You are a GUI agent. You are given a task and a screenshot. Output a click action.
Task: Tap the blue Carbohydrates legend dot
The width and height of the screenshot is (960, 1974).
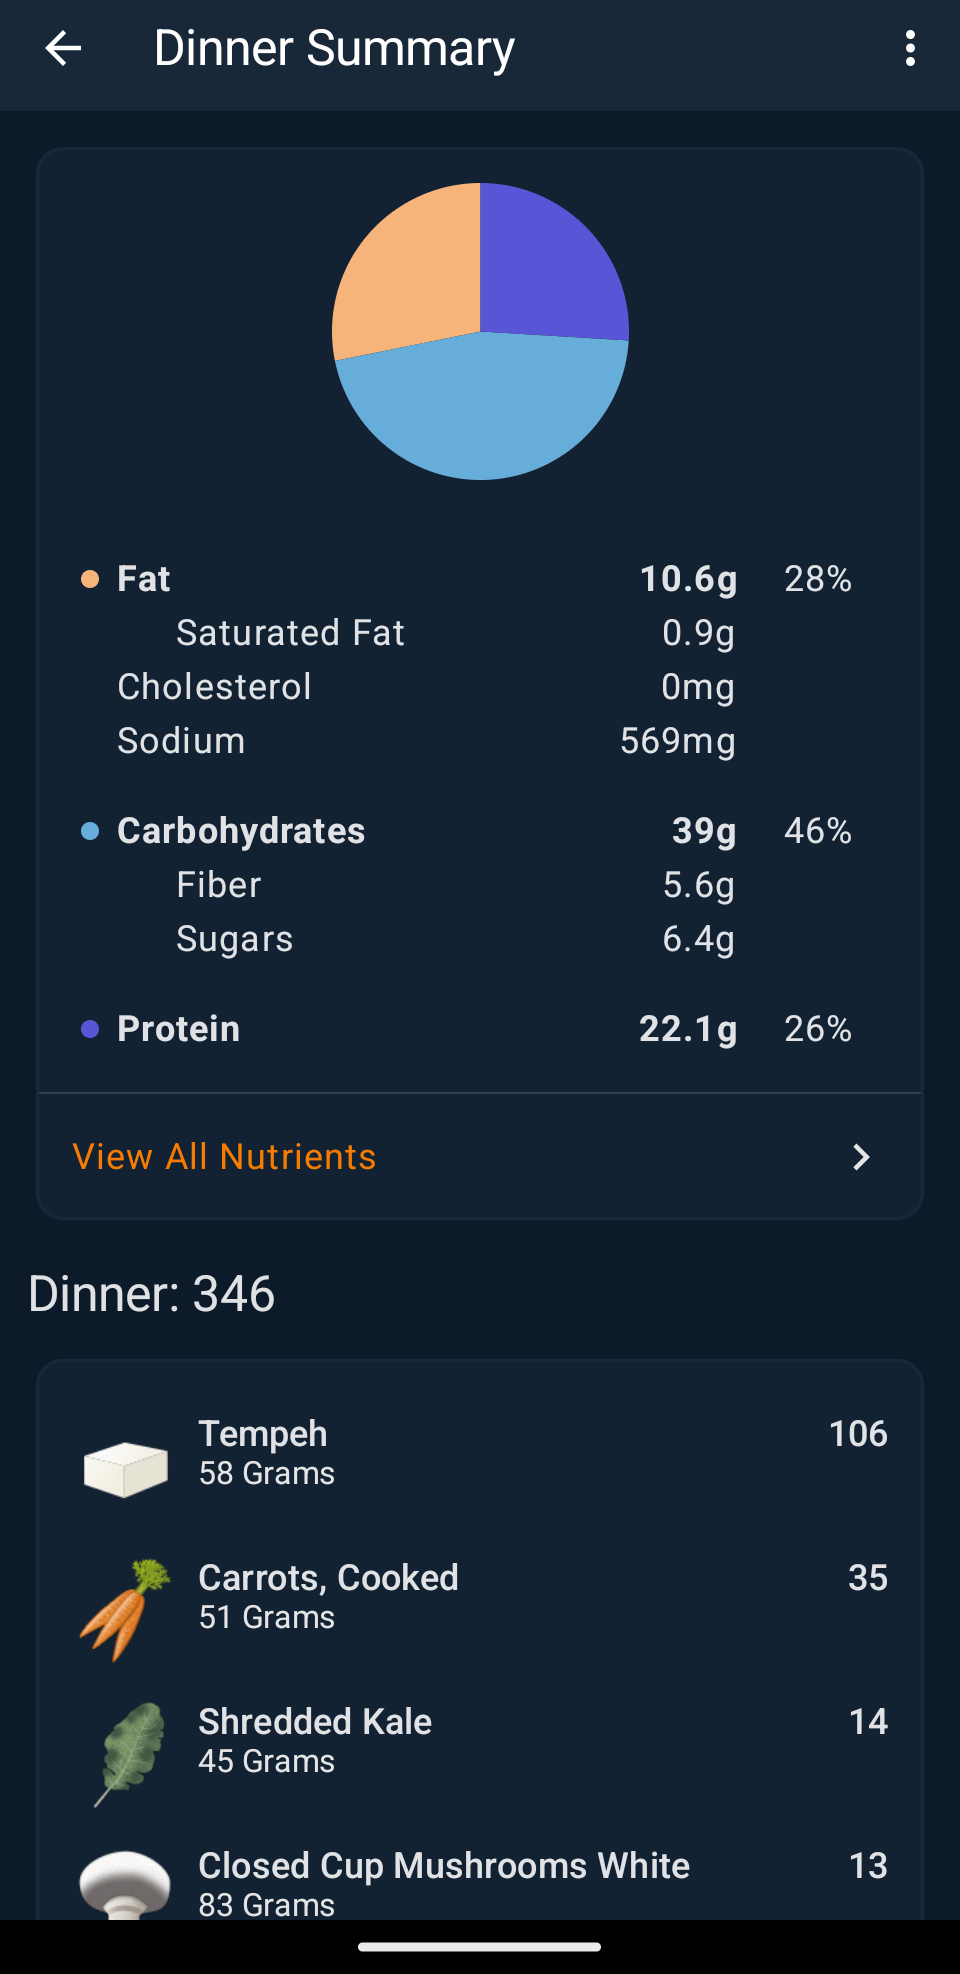coord(90,831)
